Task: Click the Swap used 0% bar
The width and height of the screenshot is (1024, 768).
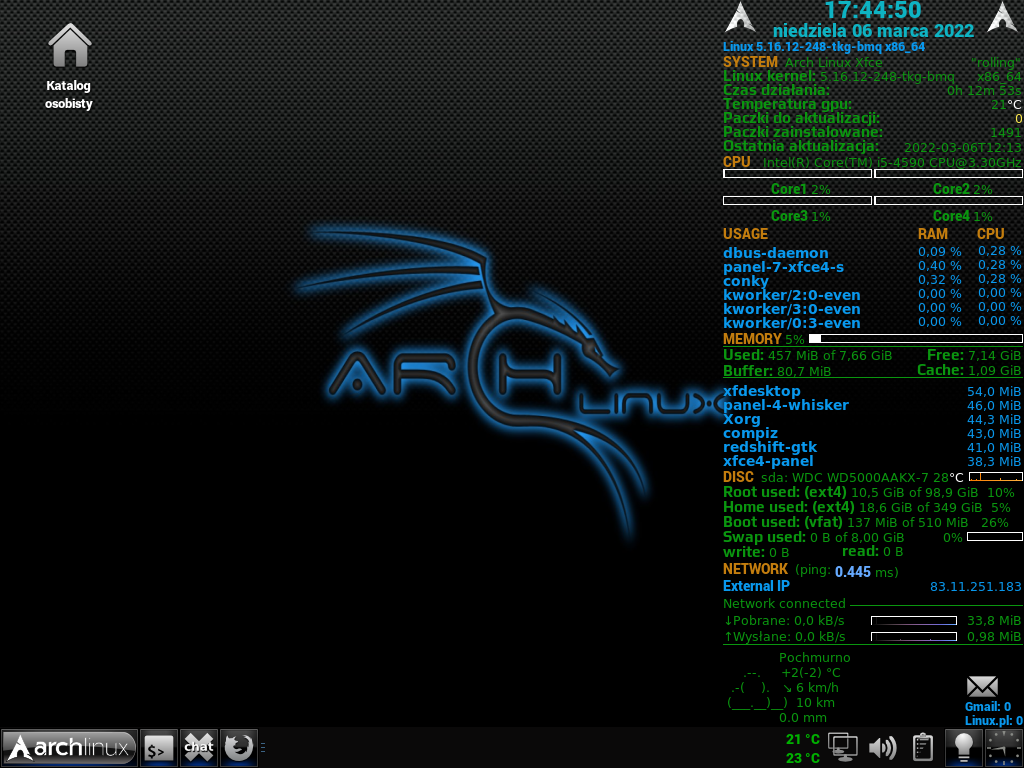Action: (995, 537)
